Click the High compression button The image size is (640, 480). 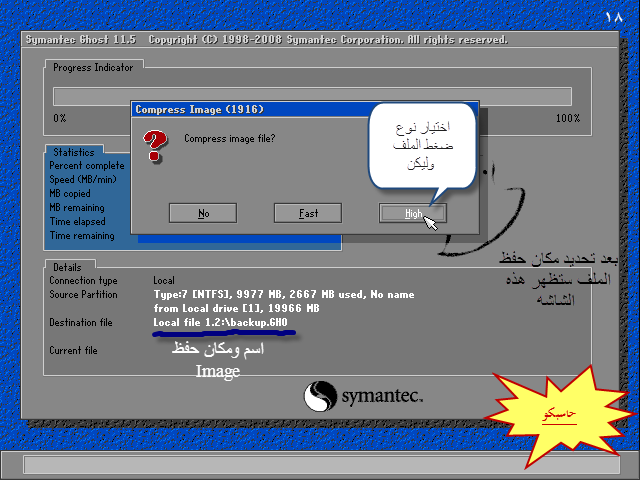[x=413, y=213]
